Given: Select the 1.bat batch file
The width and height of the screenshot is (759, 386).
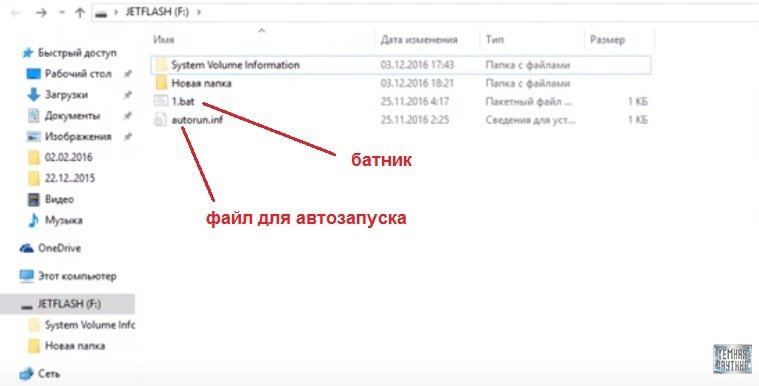Looking at the screenshot, I should tap(401, 102).
